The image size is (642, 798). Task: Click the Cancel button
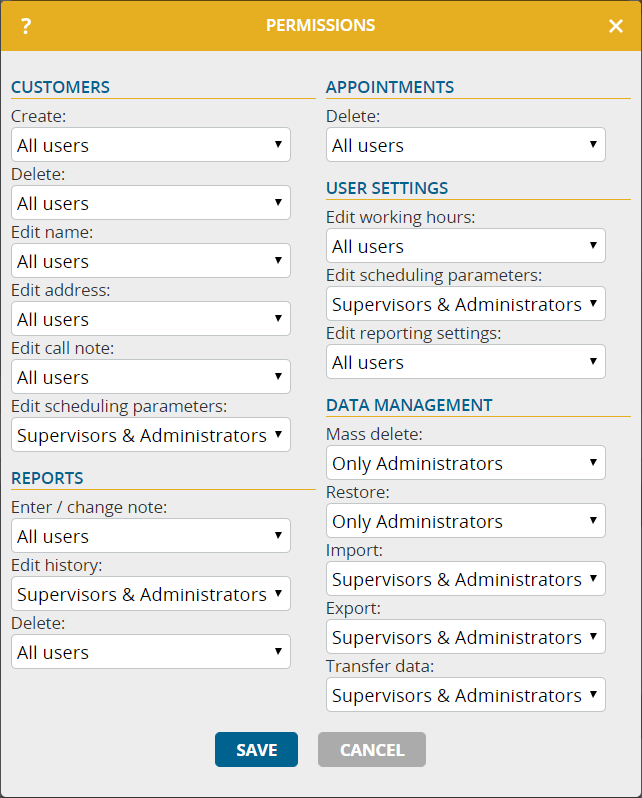coord(372,750)
